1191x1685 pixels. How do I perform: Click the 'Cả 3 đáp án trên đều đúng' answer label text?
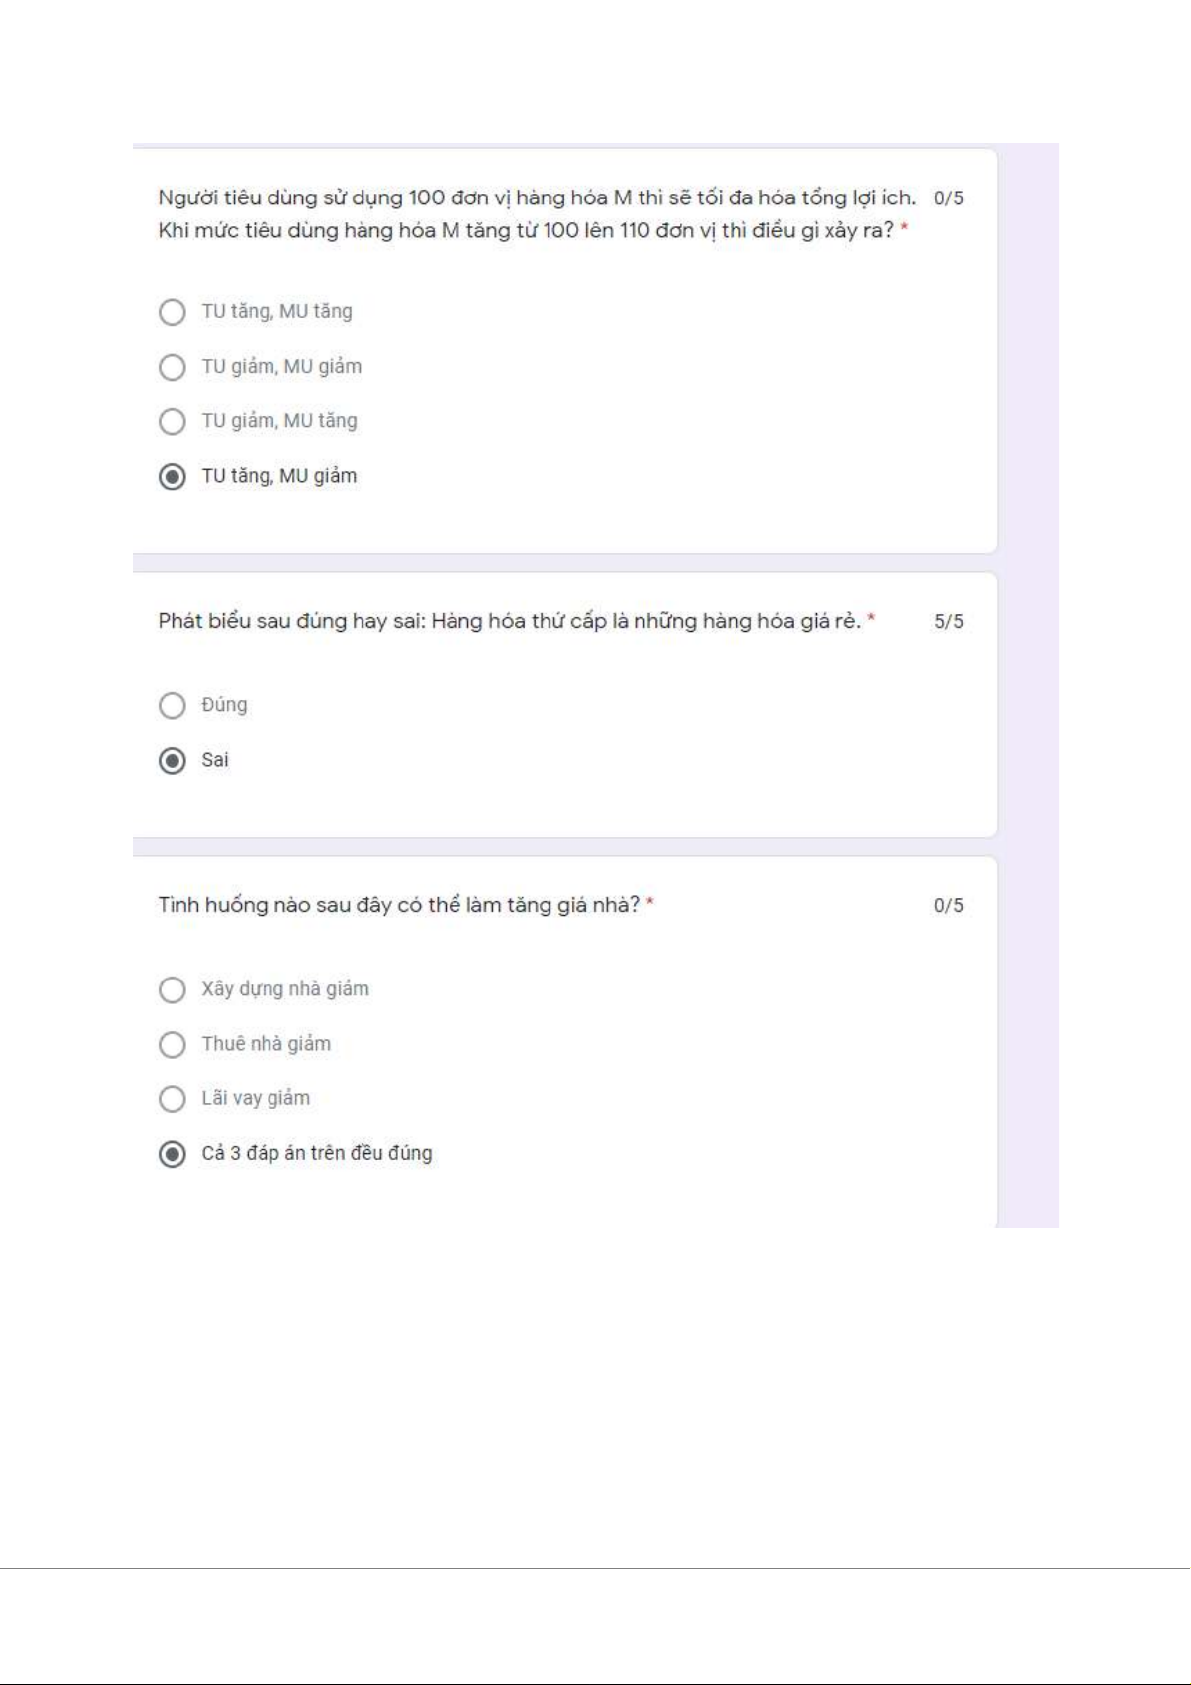[317, 1153]
